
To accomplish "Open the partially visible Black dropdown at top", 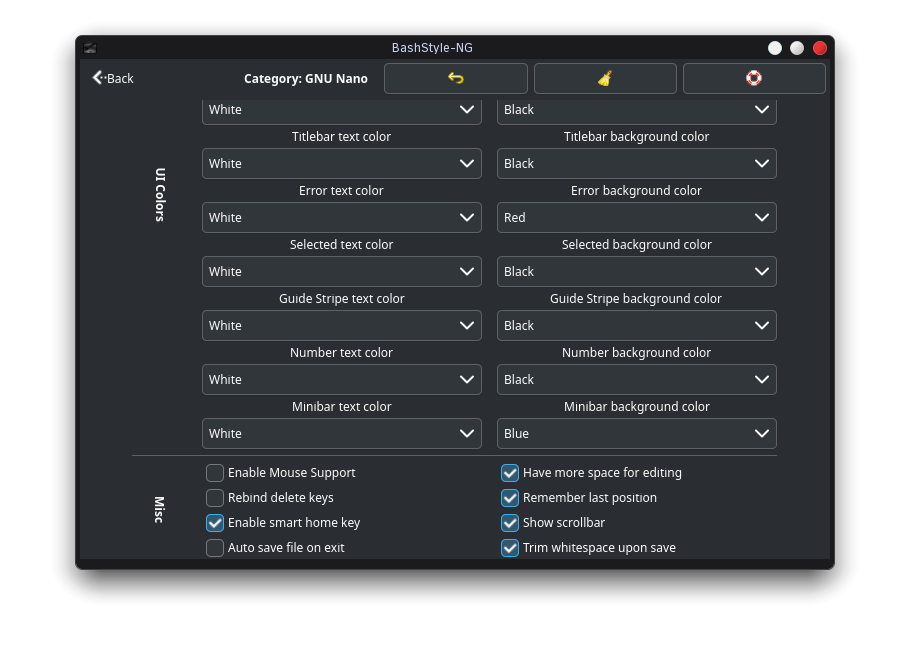I will [637, 111].
